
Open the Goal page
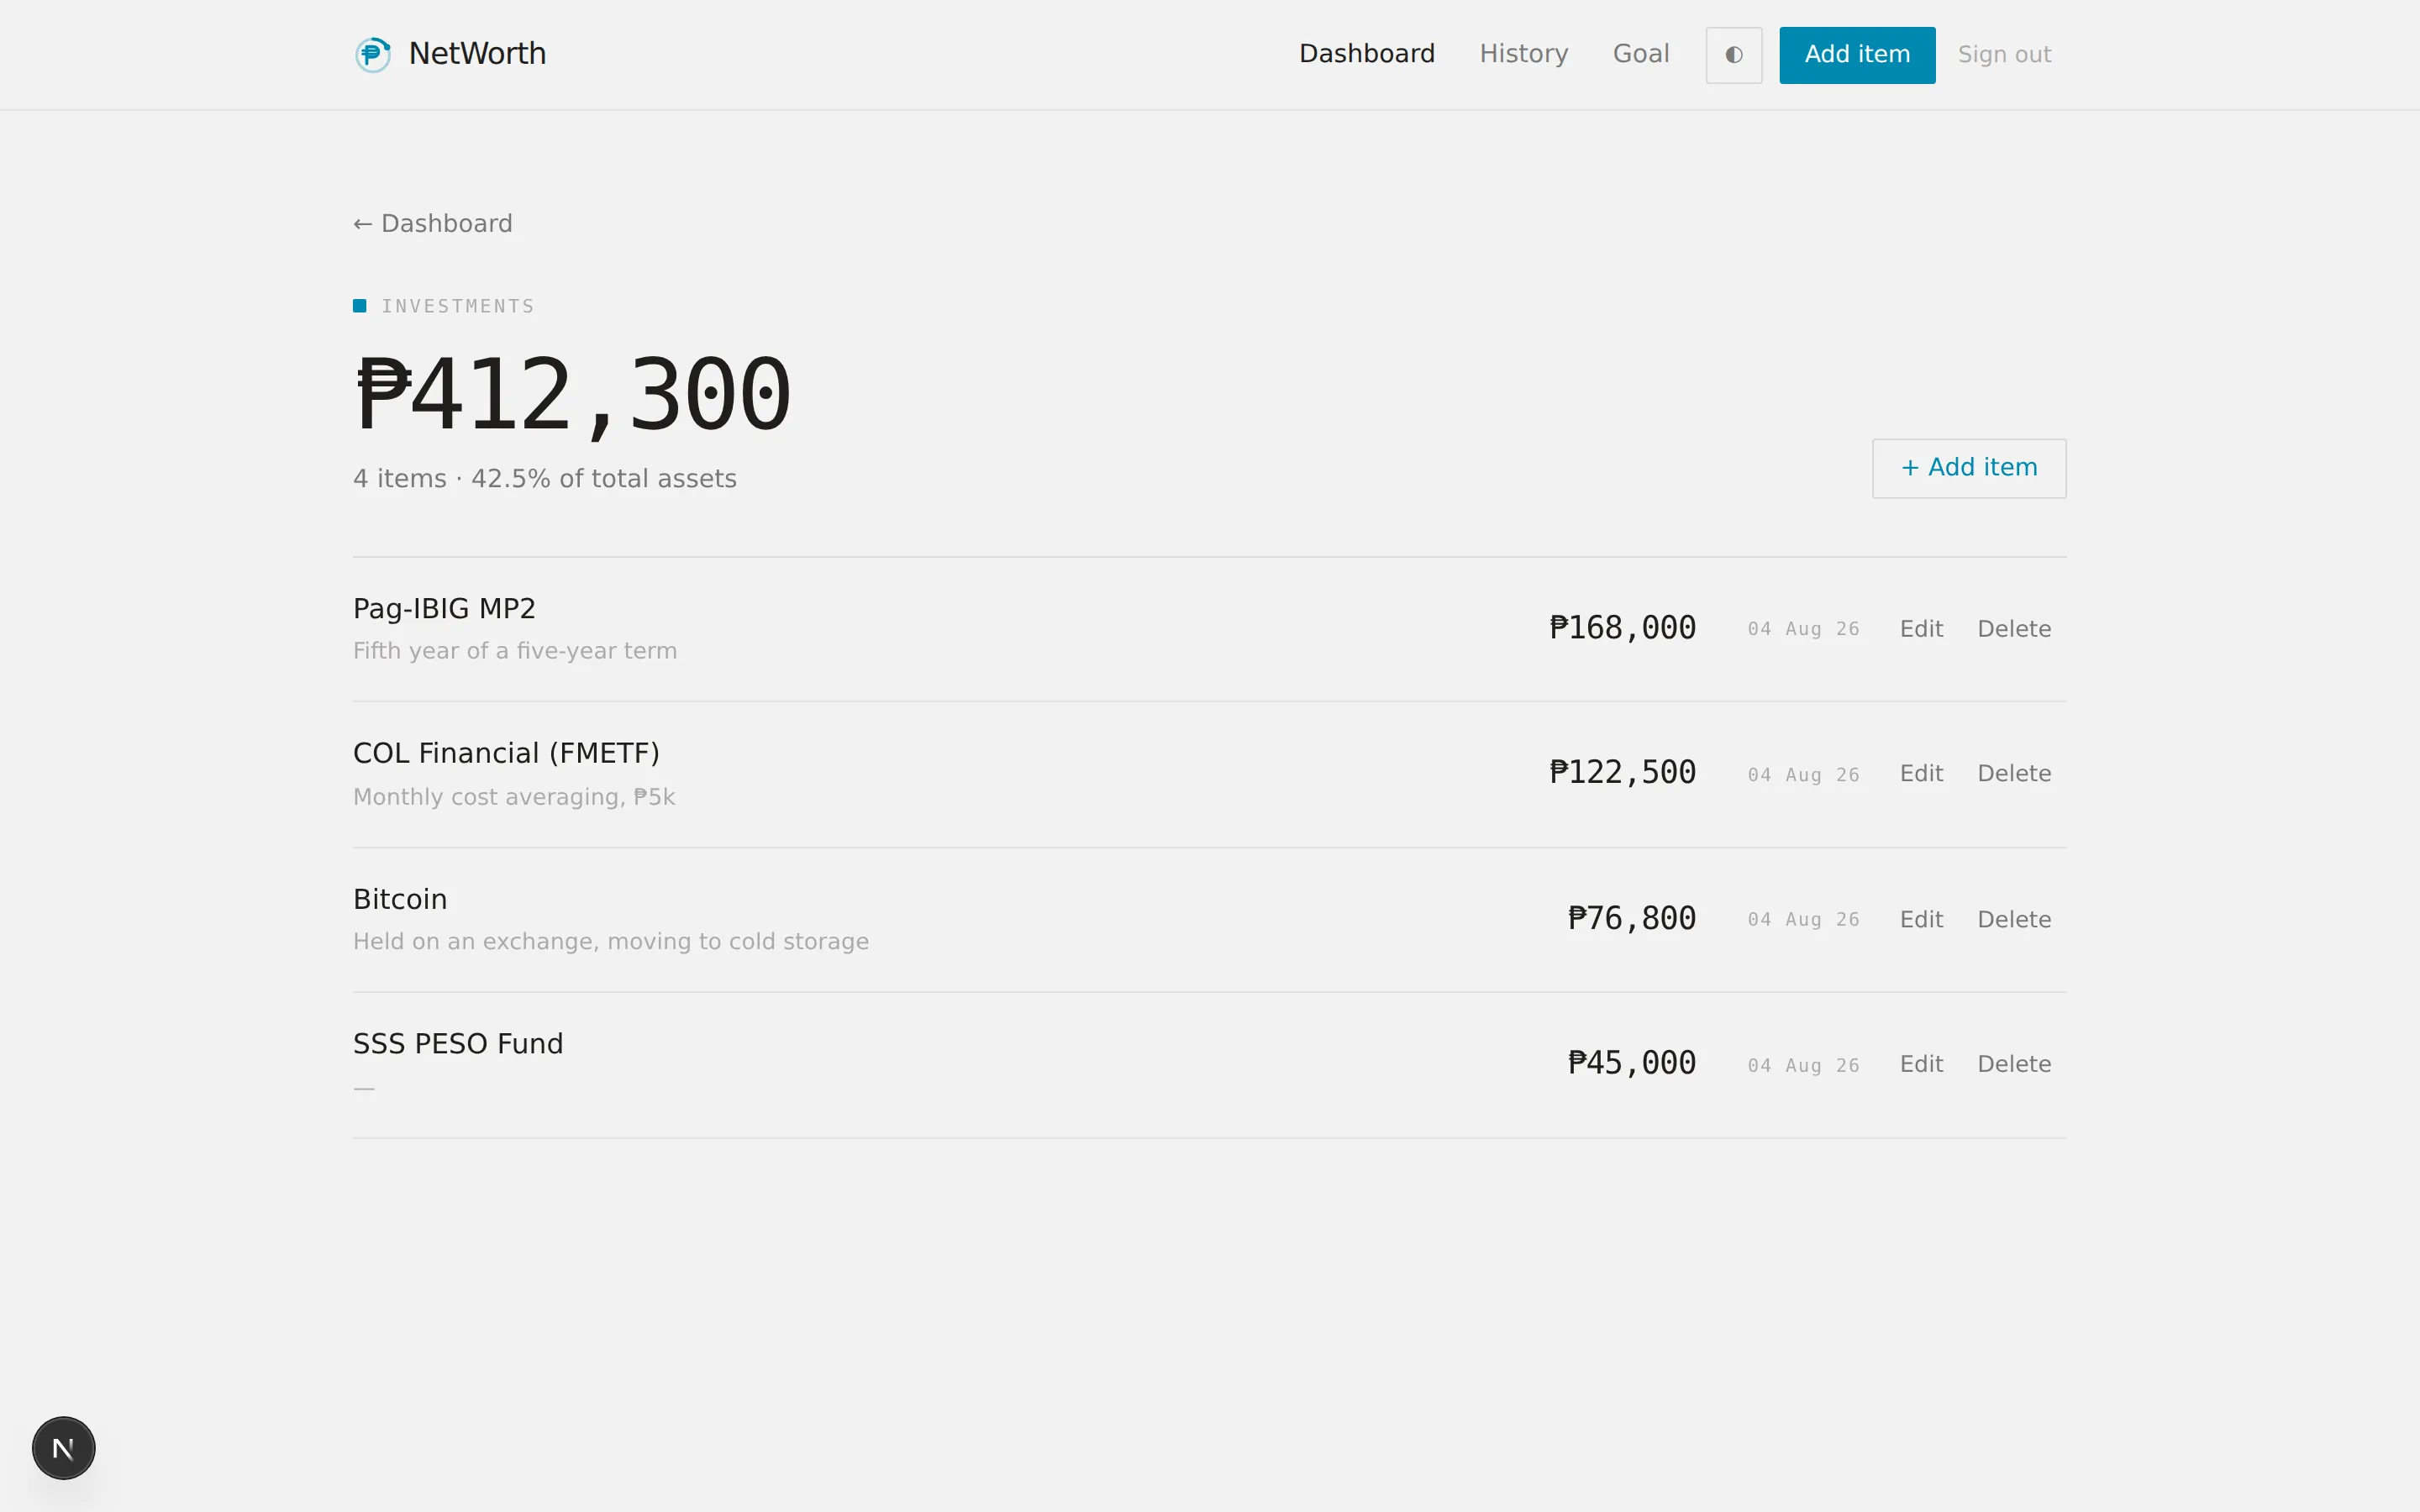1640,54
